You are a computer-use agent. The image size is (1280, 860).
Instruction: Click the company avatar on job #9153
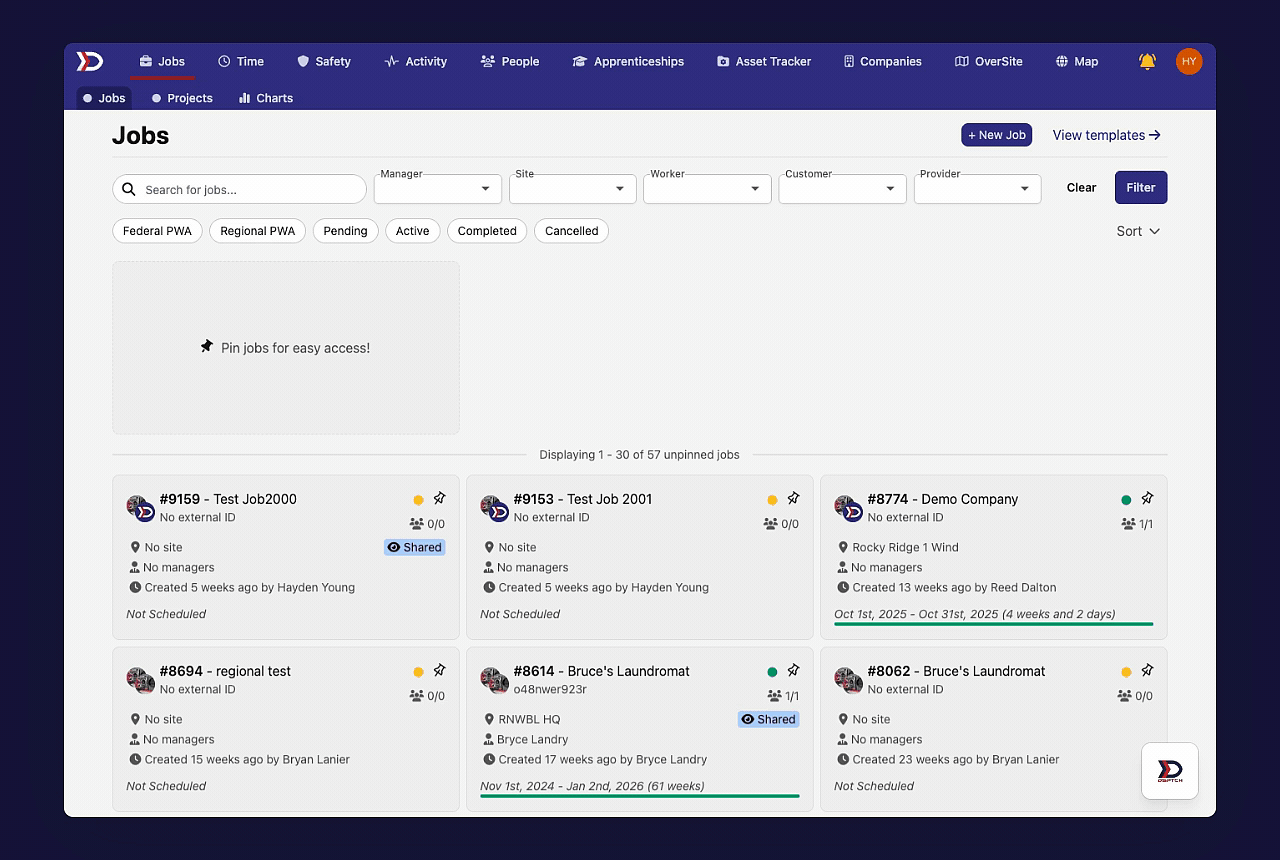click(x=495, y=508)
